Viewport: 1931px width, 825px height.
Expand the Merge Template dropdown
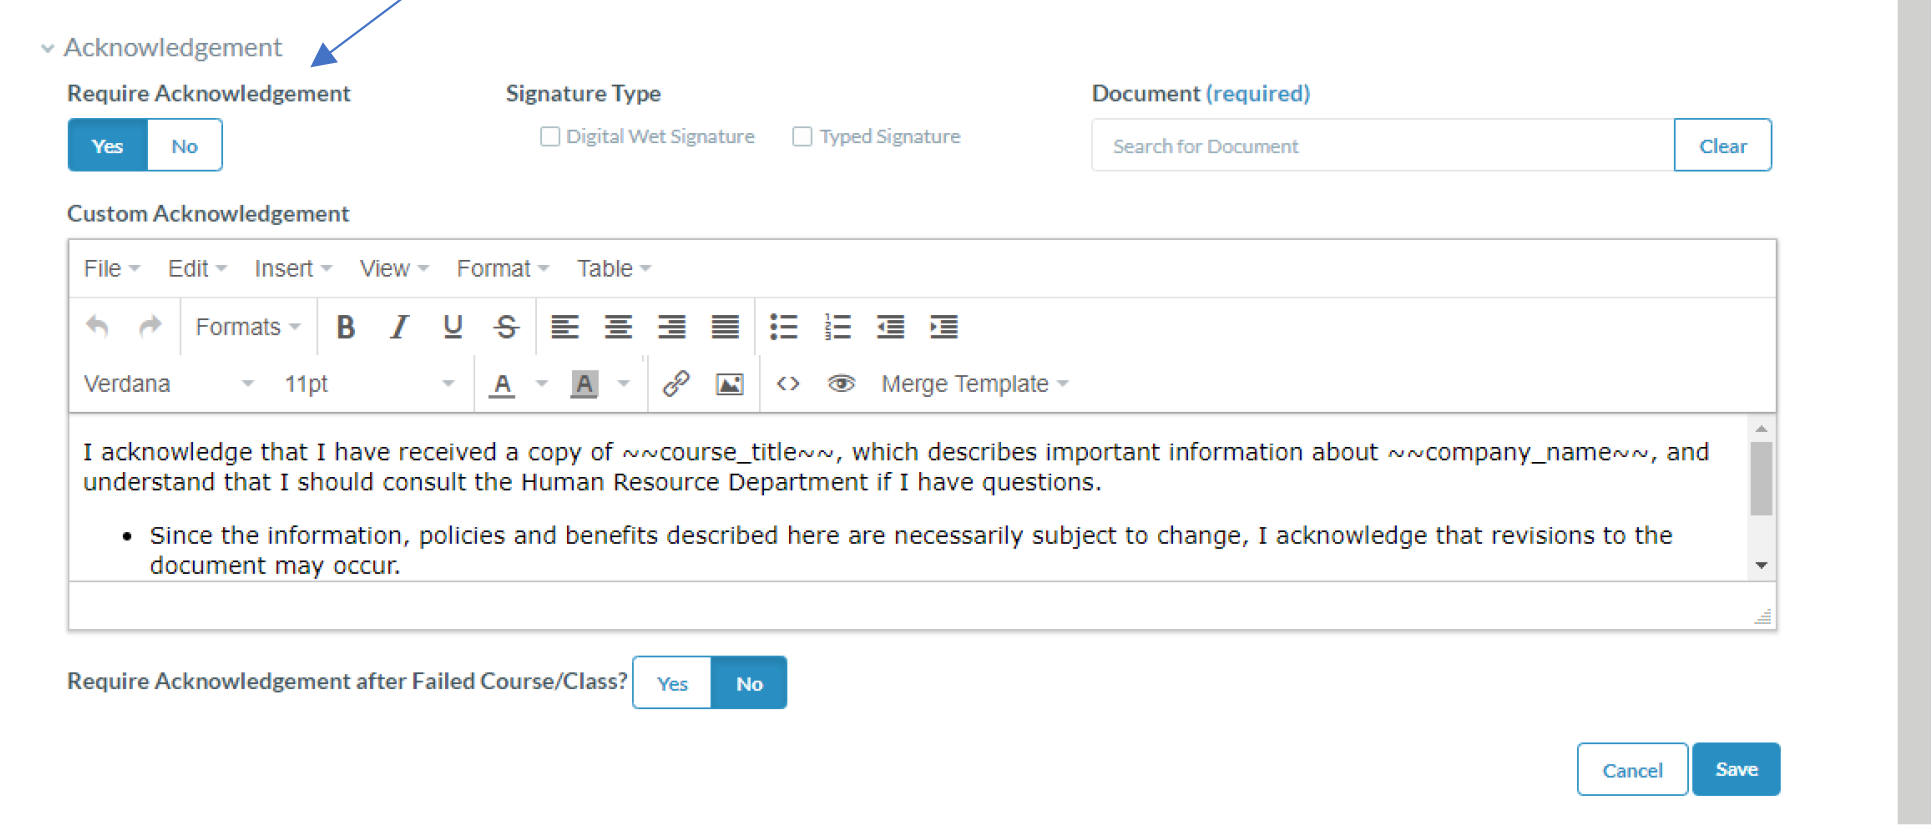point(974,384)
